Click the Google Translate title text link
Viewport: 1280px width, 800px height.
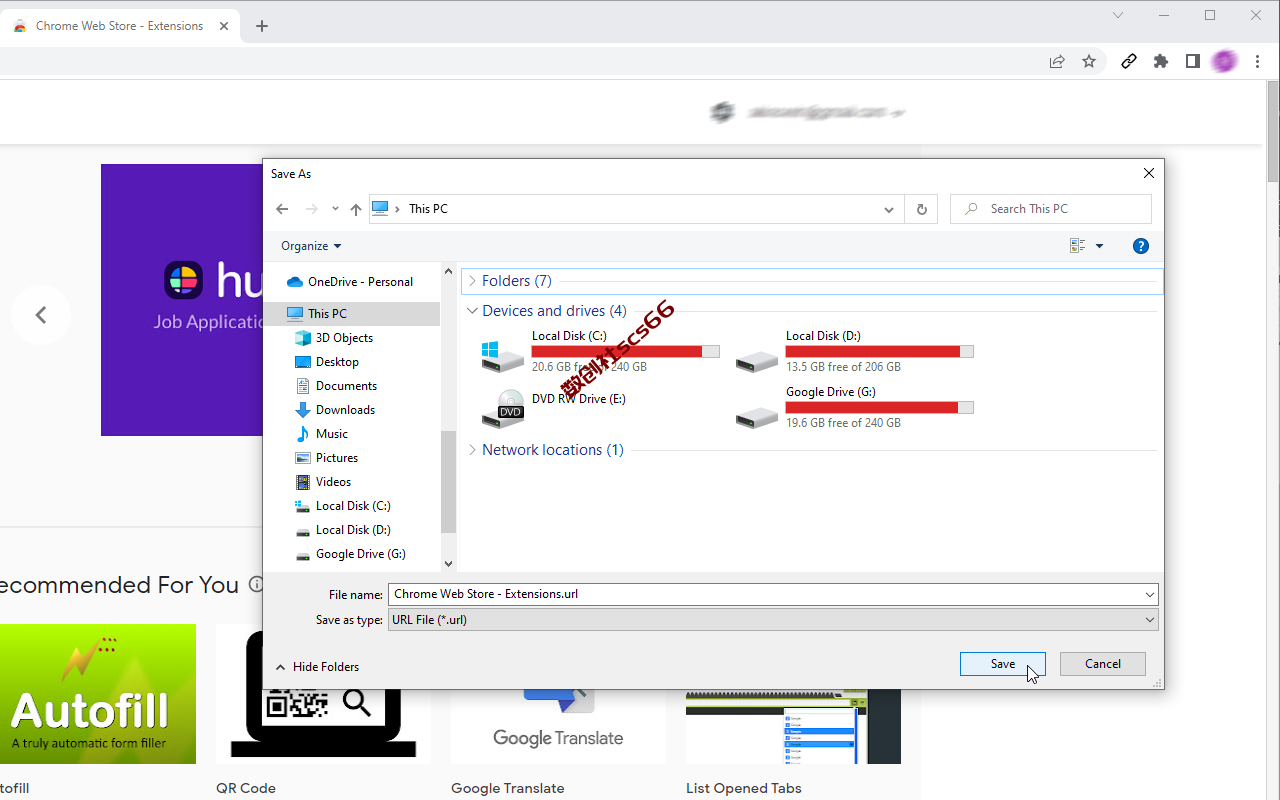click(508, 788)
